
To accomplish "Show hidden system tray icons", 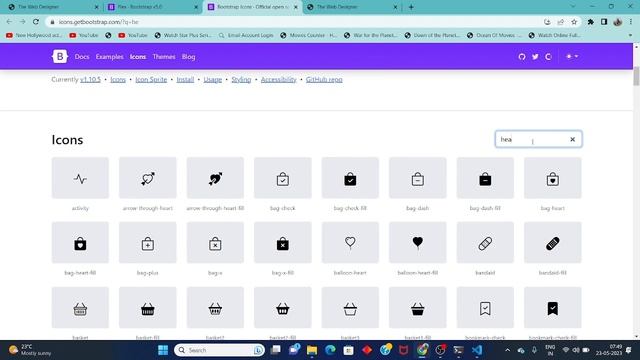I will [x=507, y=350].
